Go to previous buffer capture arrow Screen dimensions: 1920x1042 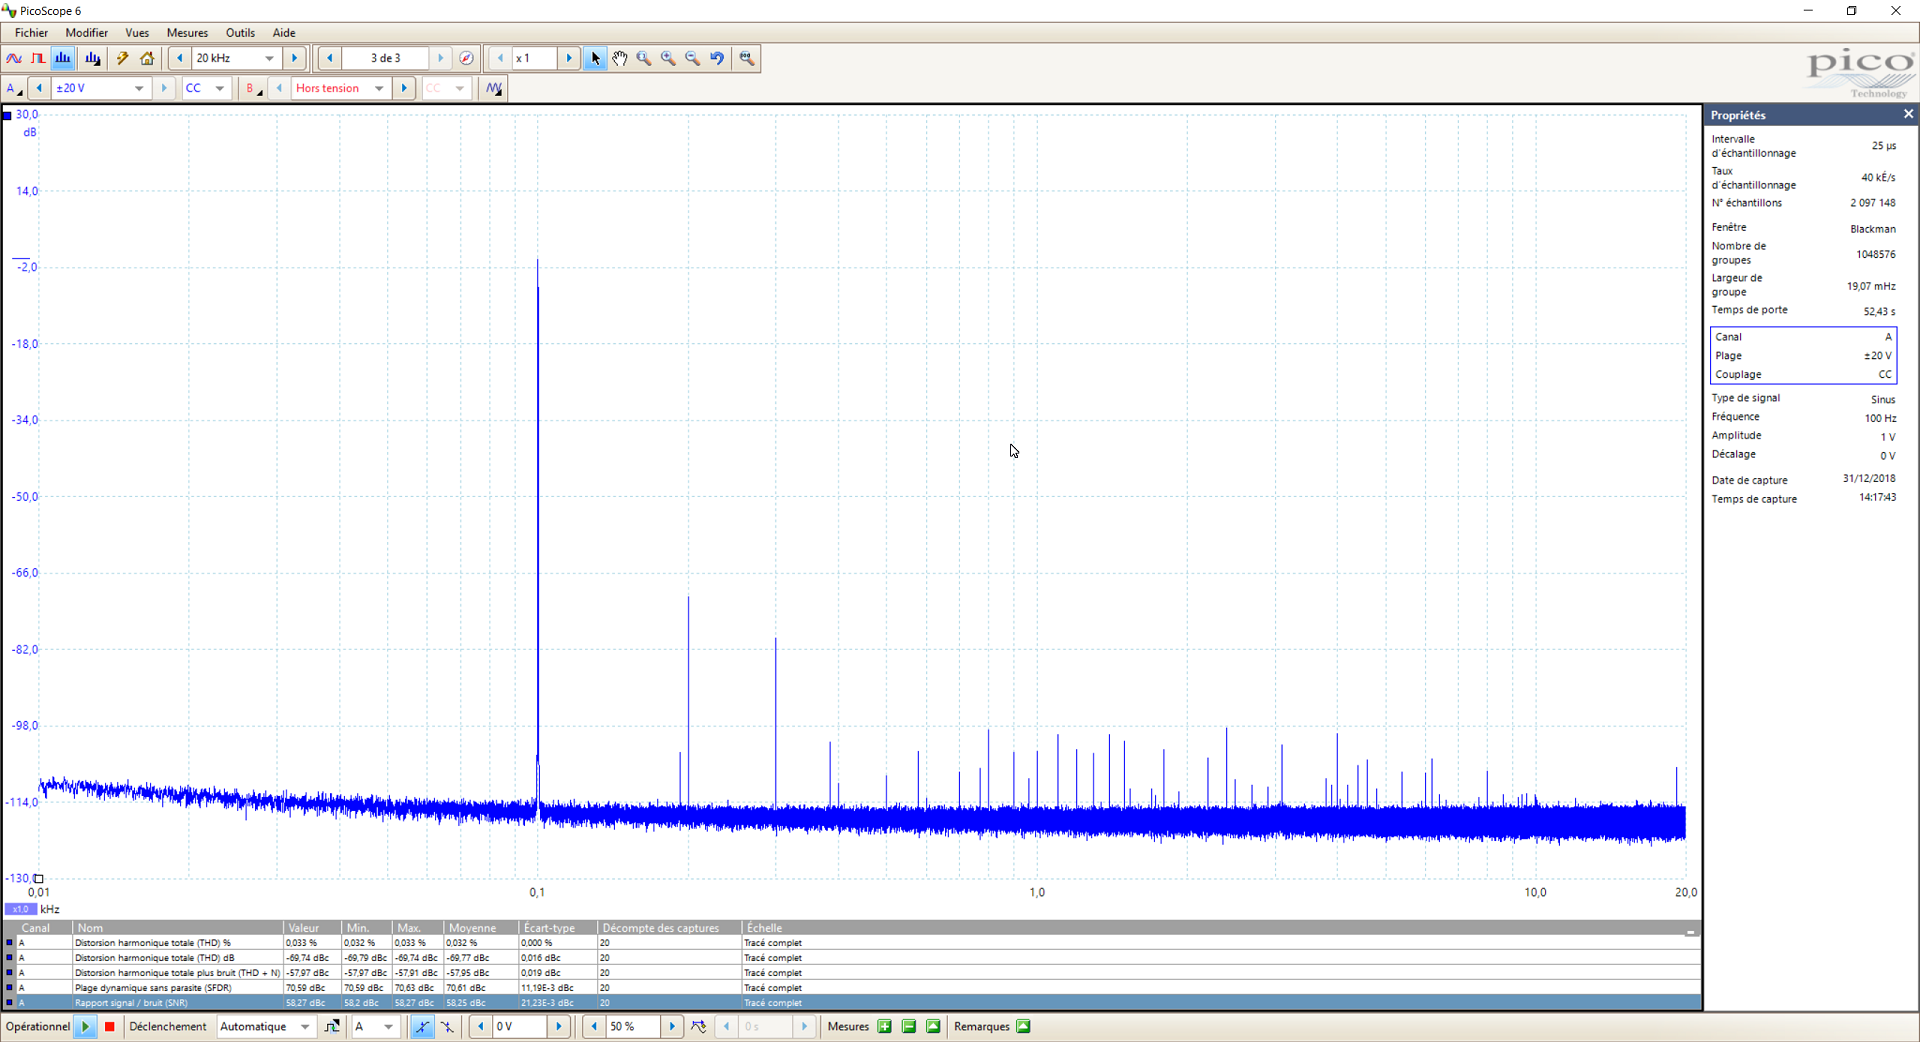[x=330, y=58]
